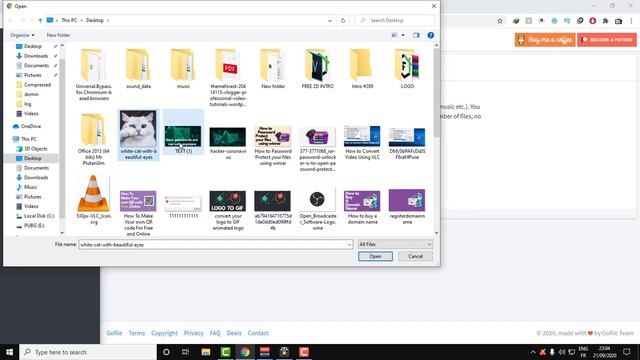This screenshot has height=360, width=640.
Task: Change the view layout icon
Action: tap(394, 35)
